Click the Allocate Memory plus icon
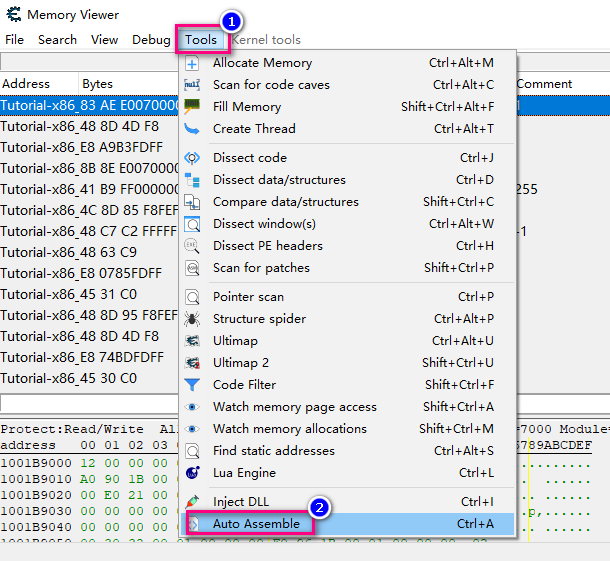The width and height of the screenshot is (610, 561). pos(192,63)
